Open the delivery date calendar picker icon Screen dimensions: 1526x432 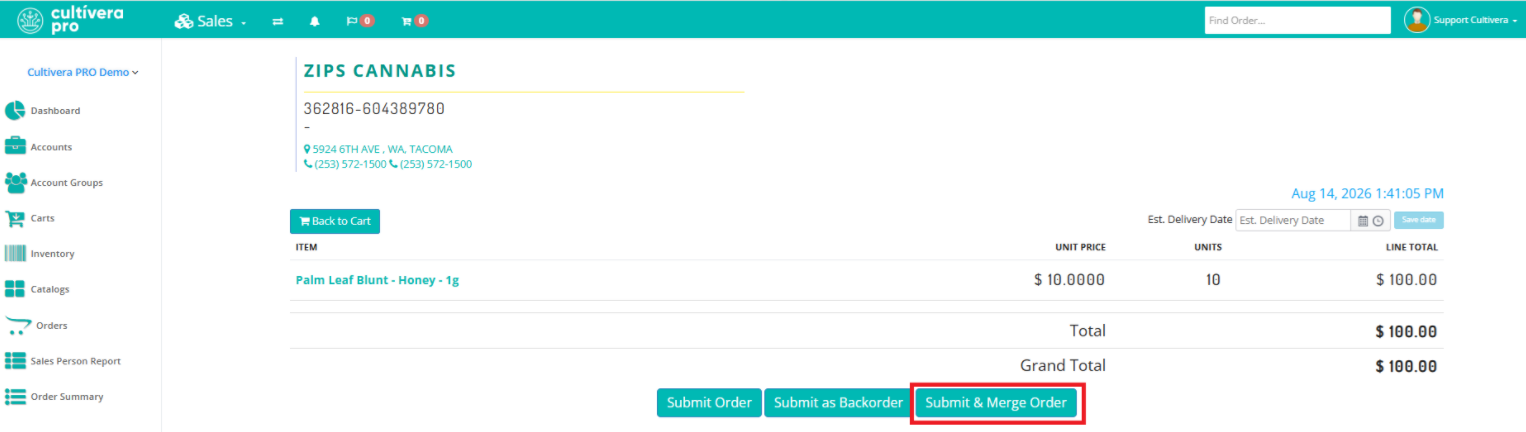[x=1363, y=221]
